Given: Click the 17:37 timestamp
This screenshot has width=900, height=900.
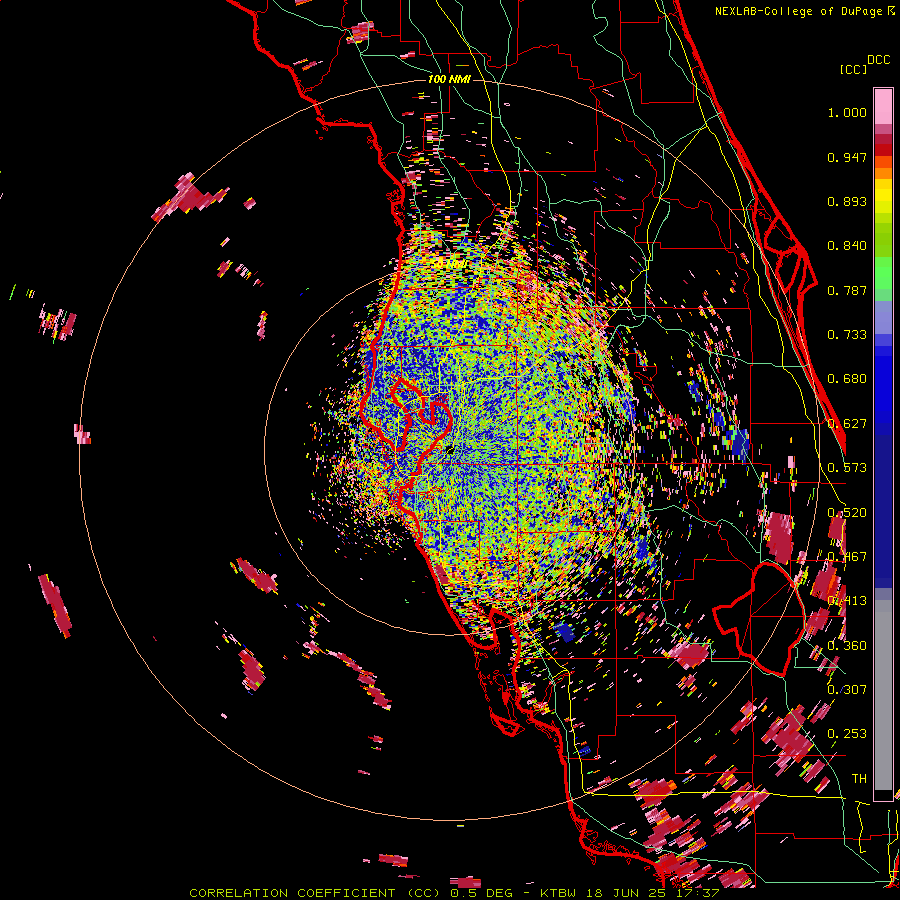Looking at the screenshot, I should coord(698,893).
